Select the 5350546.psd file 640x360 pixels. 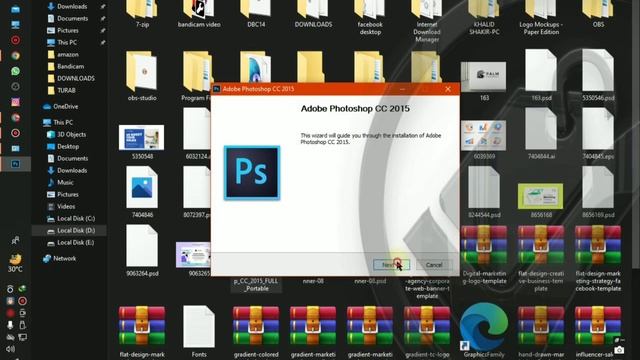tap(598, 76)
